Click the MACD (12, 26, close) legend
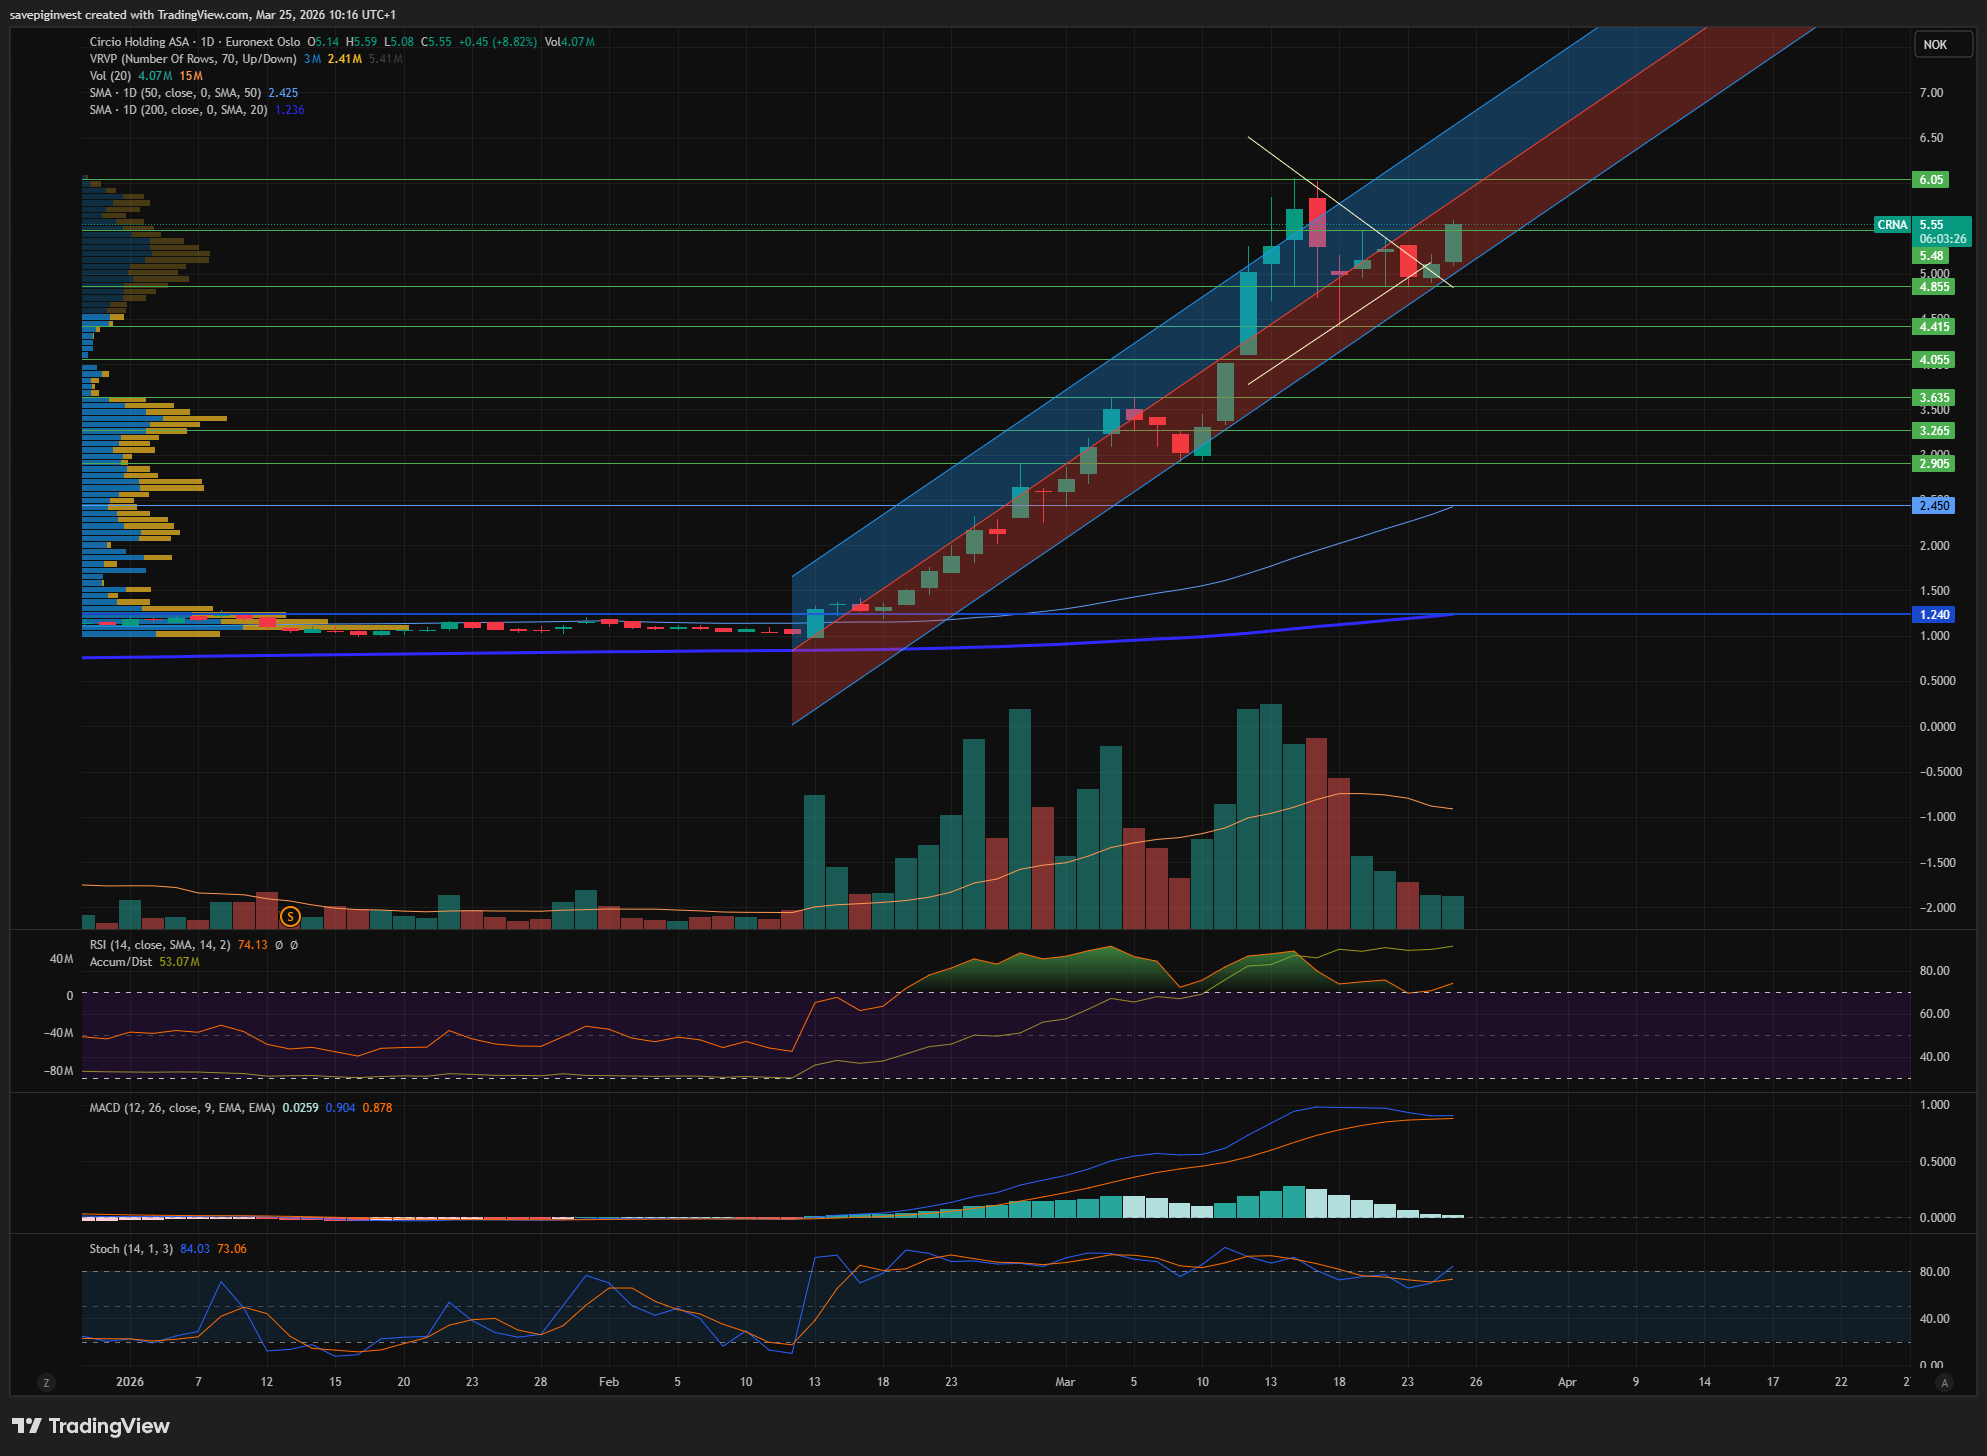 coord(181,1108)
